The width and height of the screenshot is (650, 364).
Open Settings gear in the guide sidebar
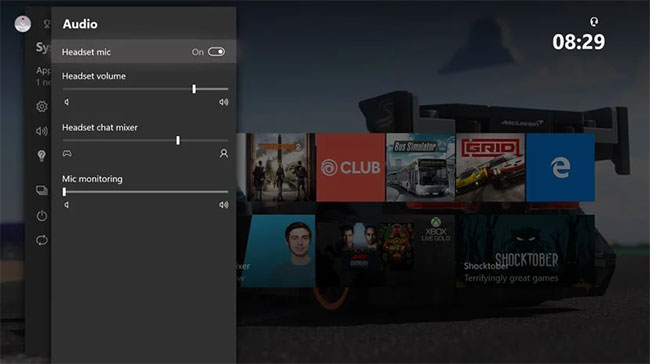(41, 107)
